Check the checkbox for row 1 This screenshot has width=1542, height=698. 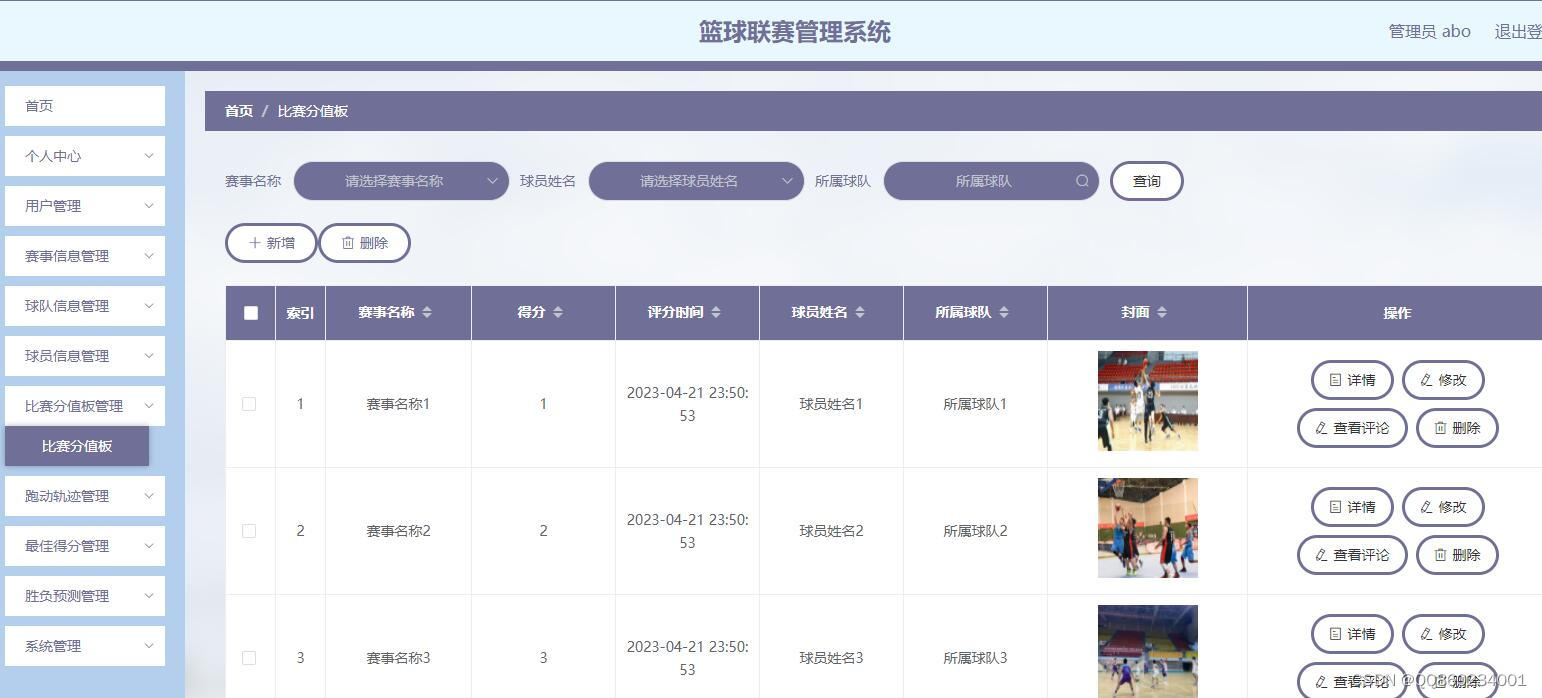(x=249, y=404)
